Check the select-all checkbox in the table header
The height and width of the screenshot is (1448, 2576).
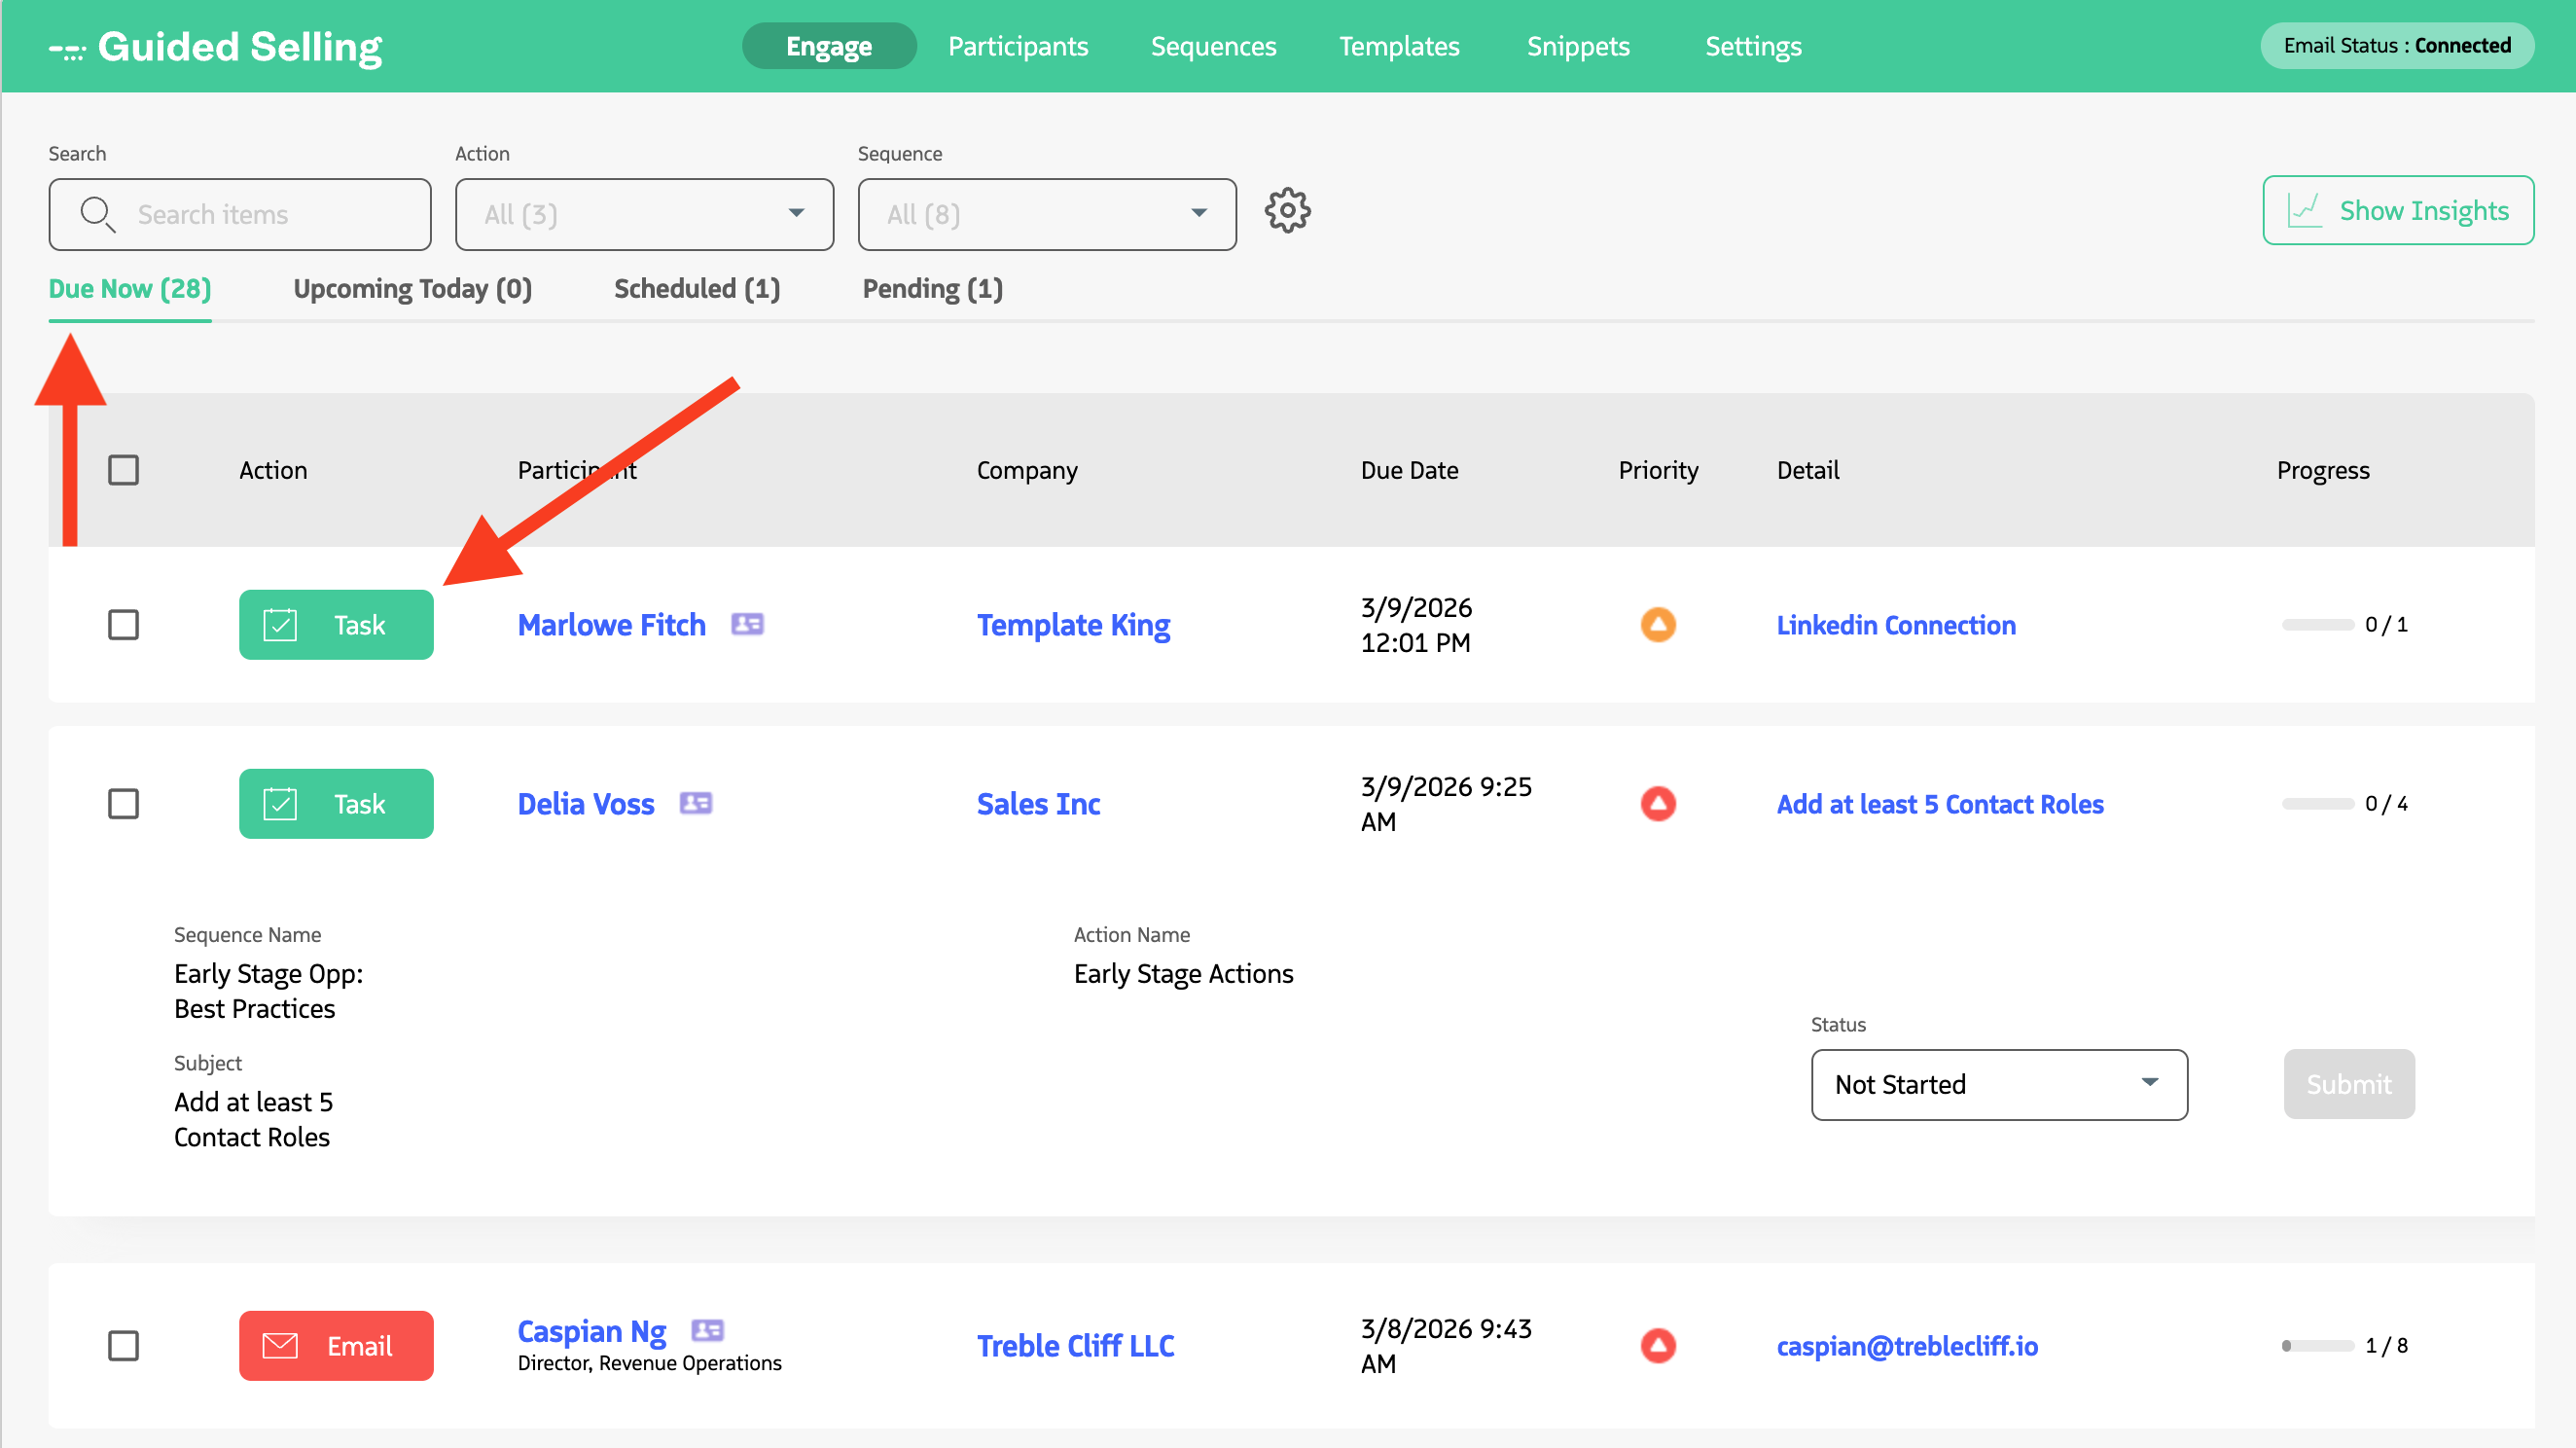coord(123,469)
